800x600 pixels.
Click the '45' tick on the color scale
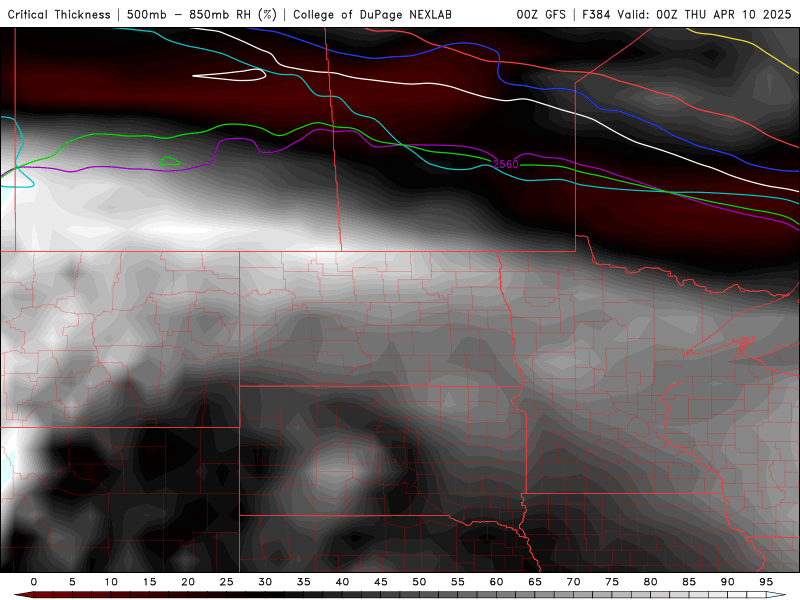381,582
